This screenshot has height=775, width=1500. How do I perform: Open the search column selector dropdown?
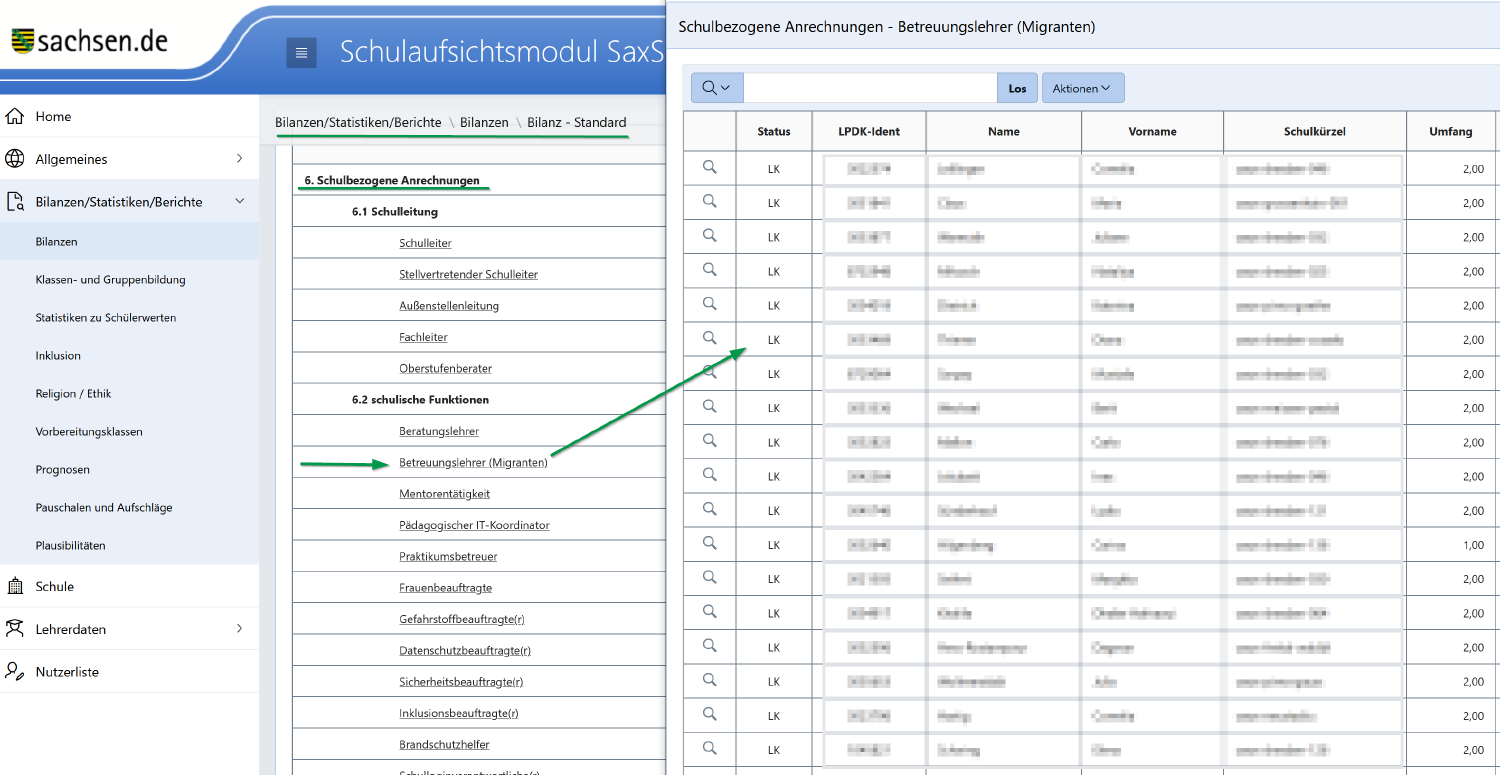click(x=716, y=88)
